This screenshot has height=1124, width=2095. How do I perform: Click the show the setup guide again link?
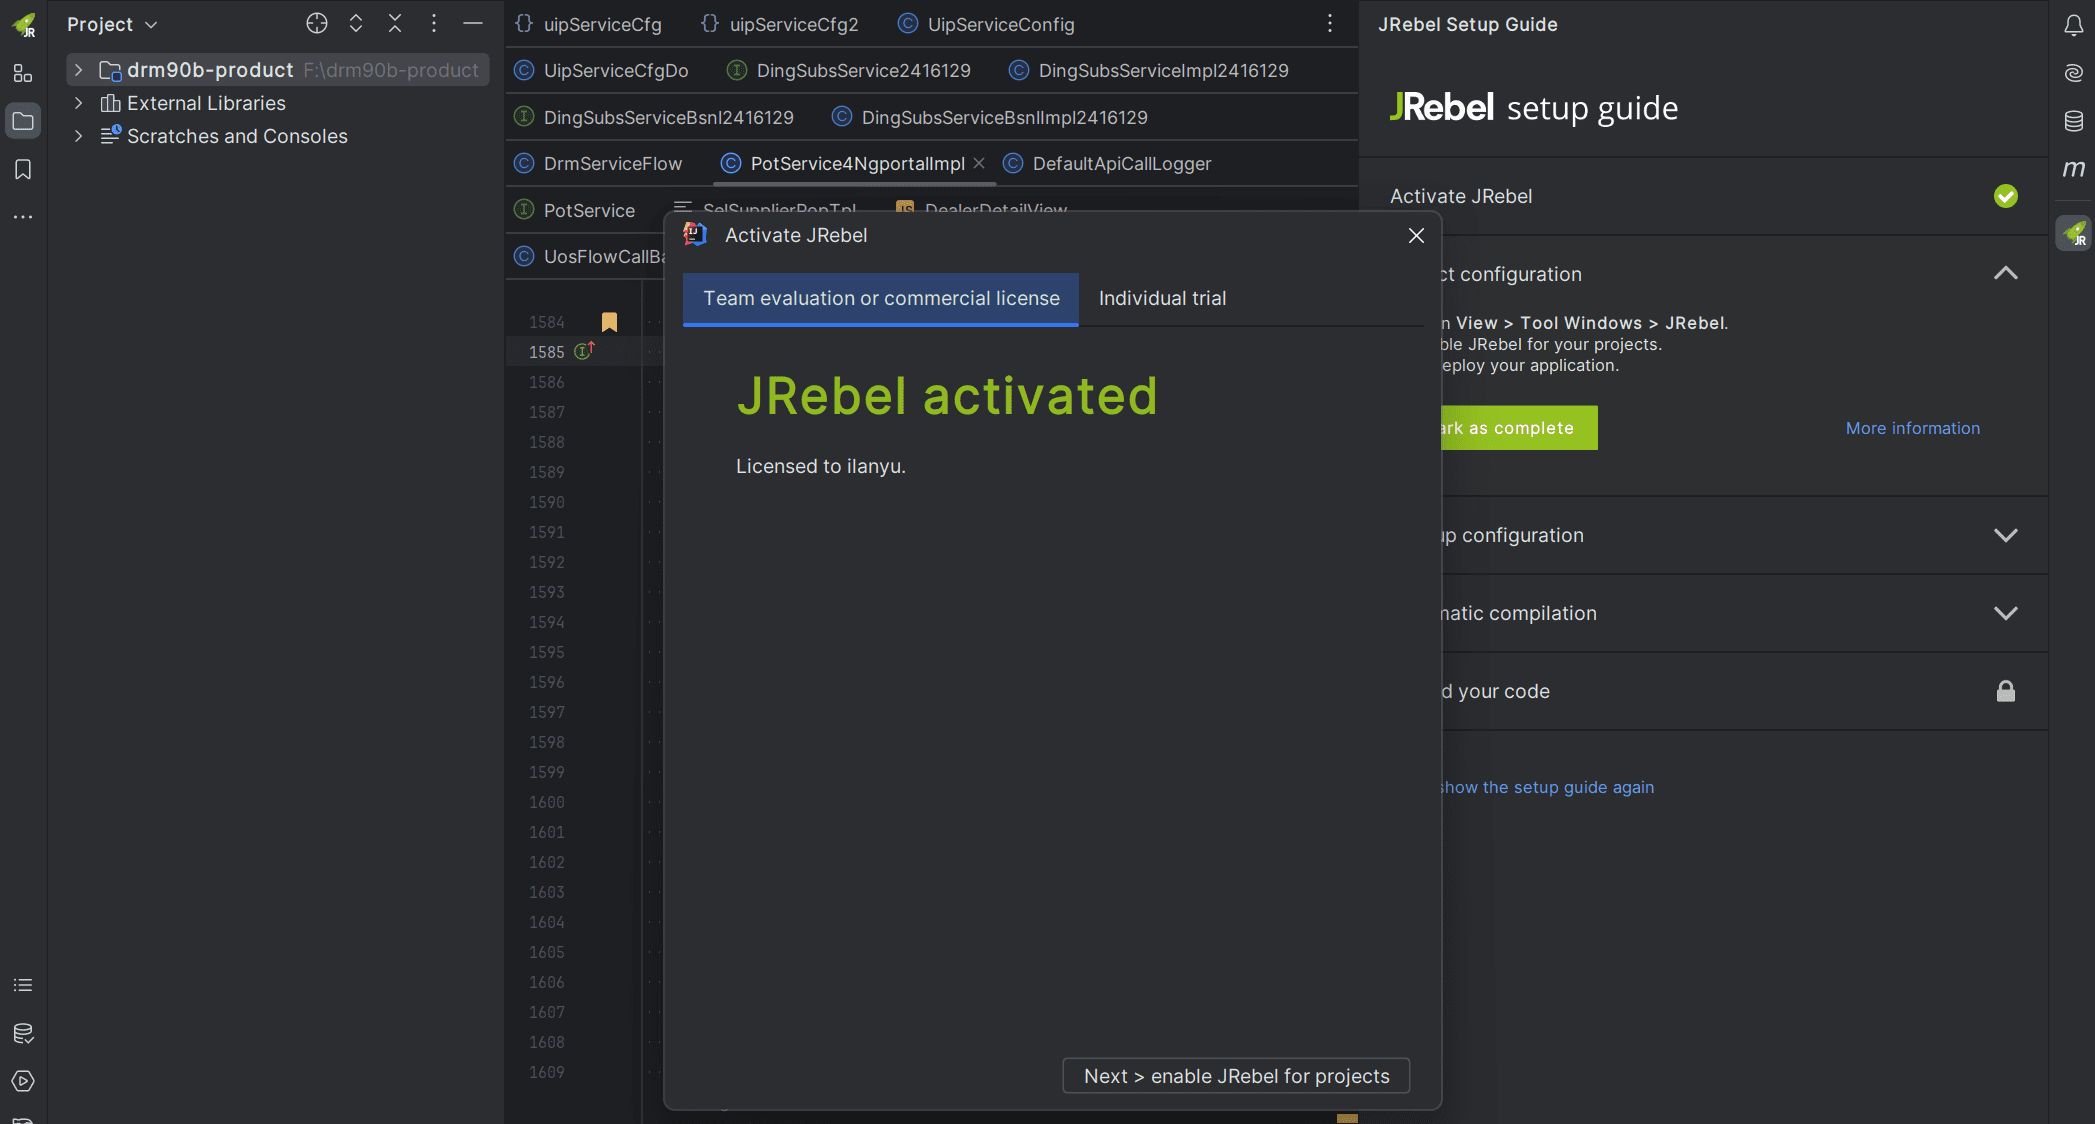(x=1547, y=787)
